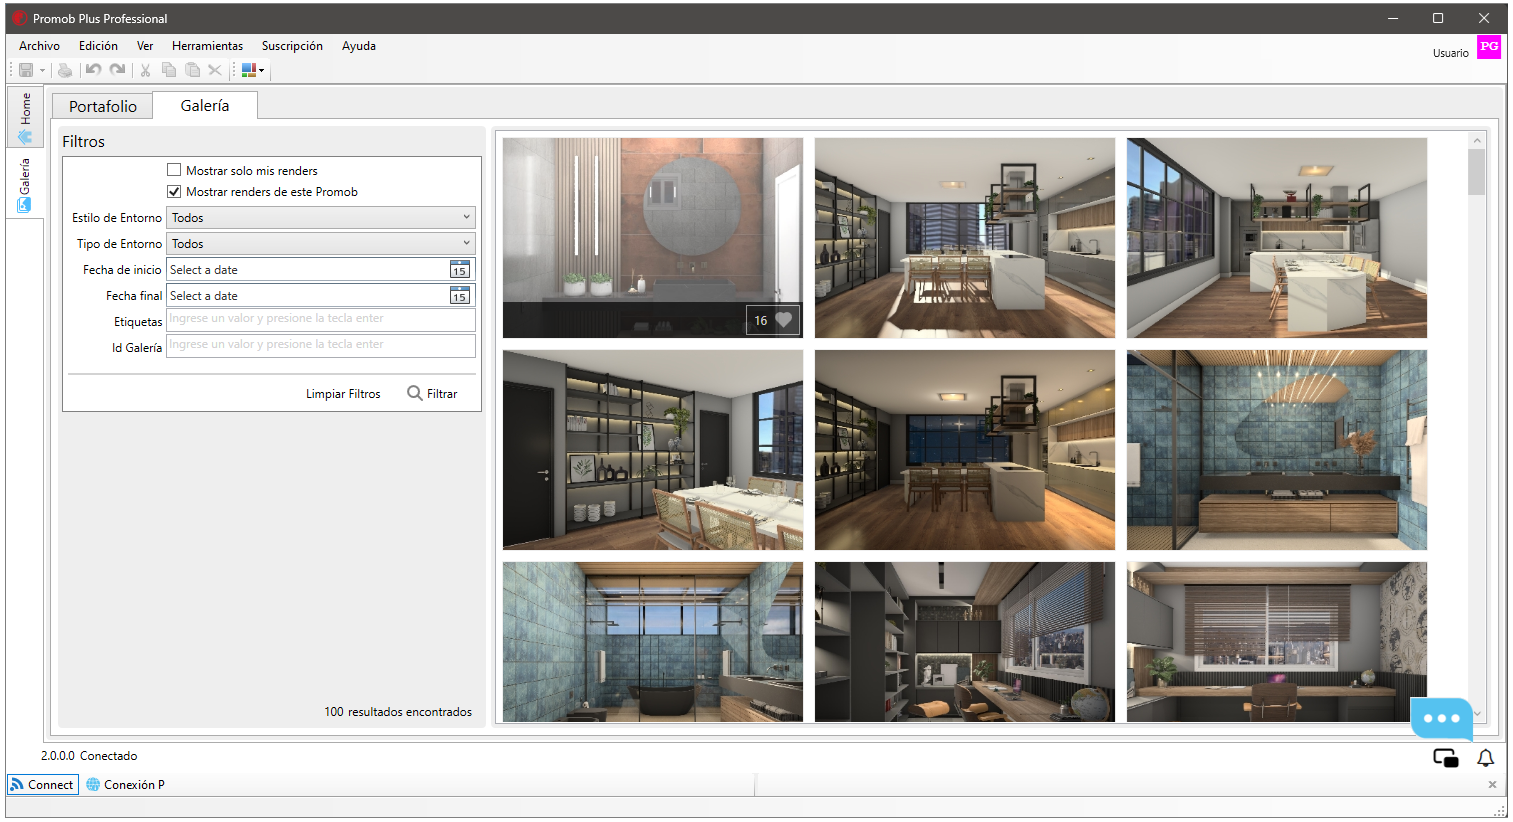1513x822 pixels.
Task: Open the Save icon dropdown arrow
Action: click(42, 70)
